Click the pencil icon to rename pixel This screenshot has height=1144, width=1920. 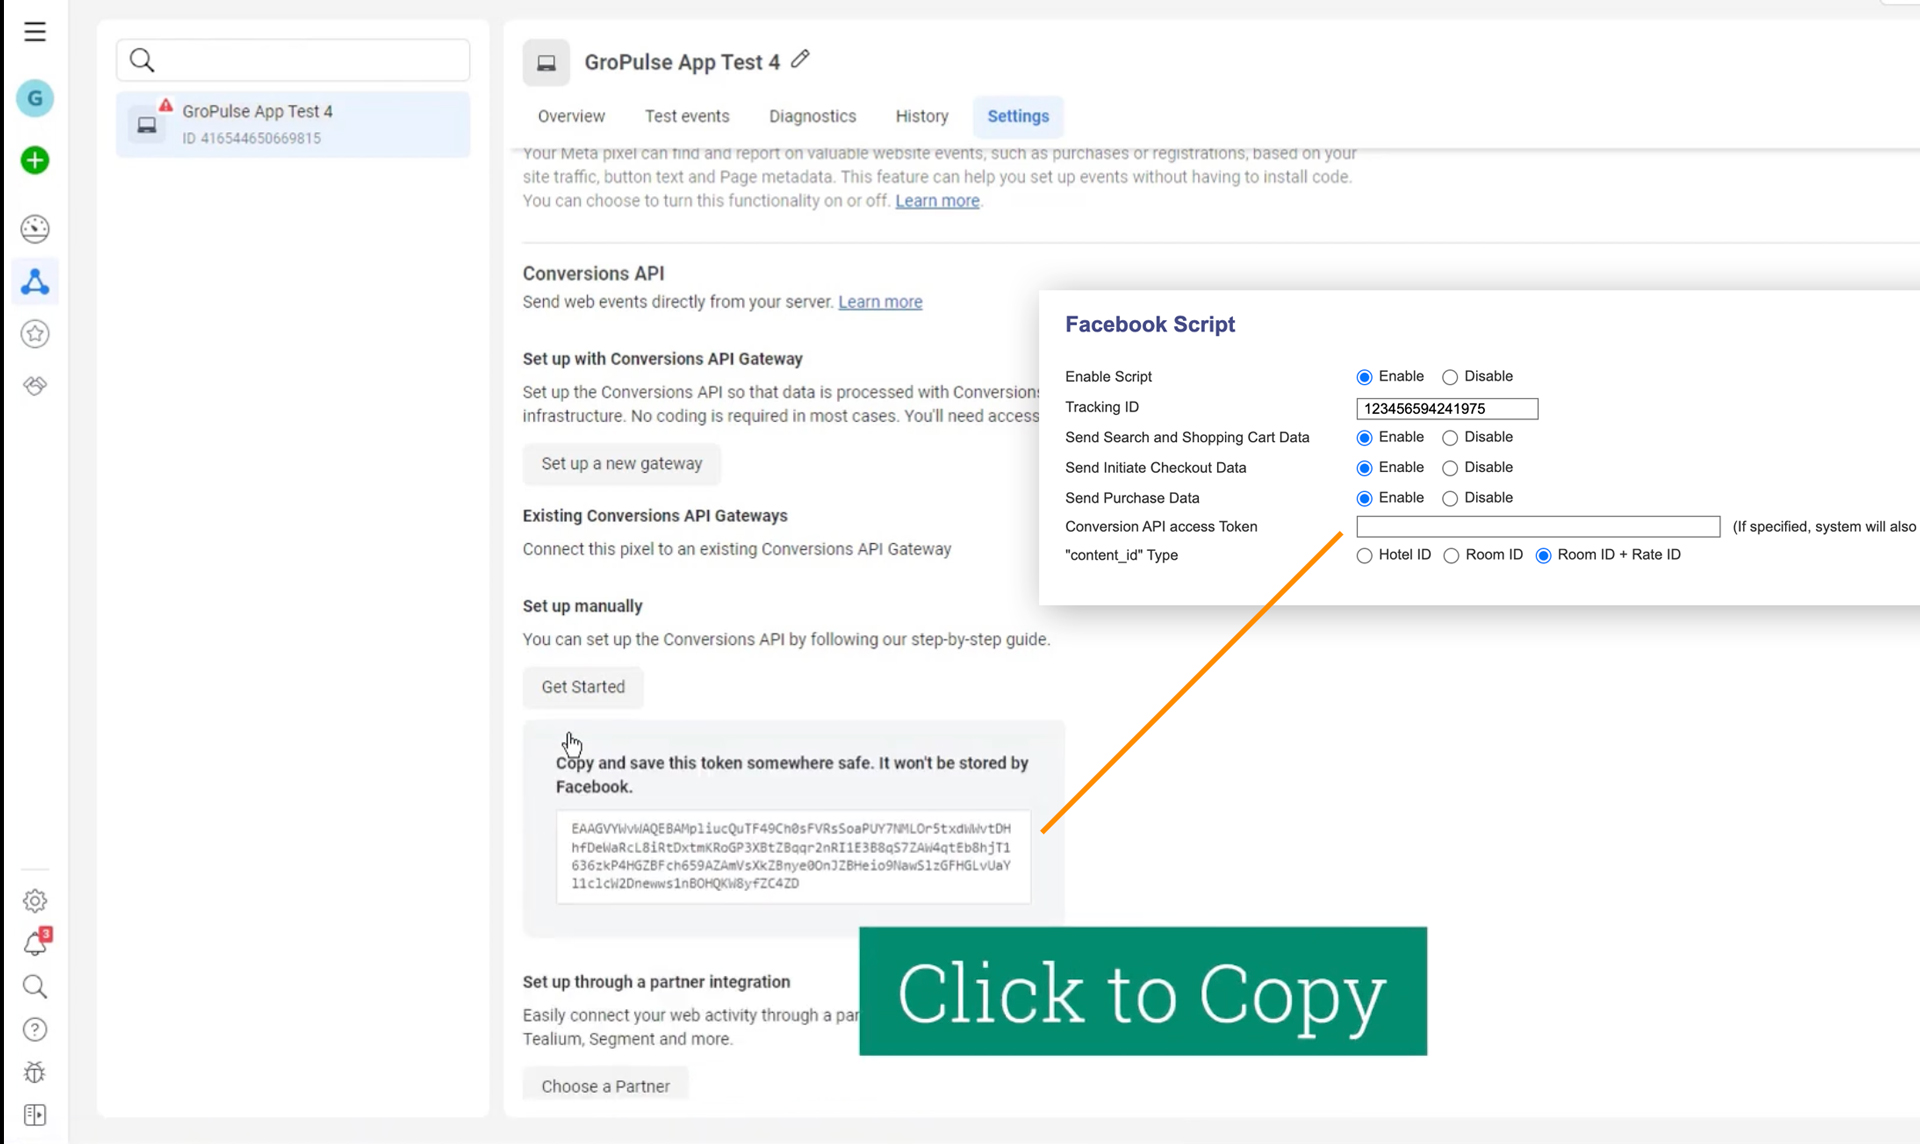click(x=800, y=60)
